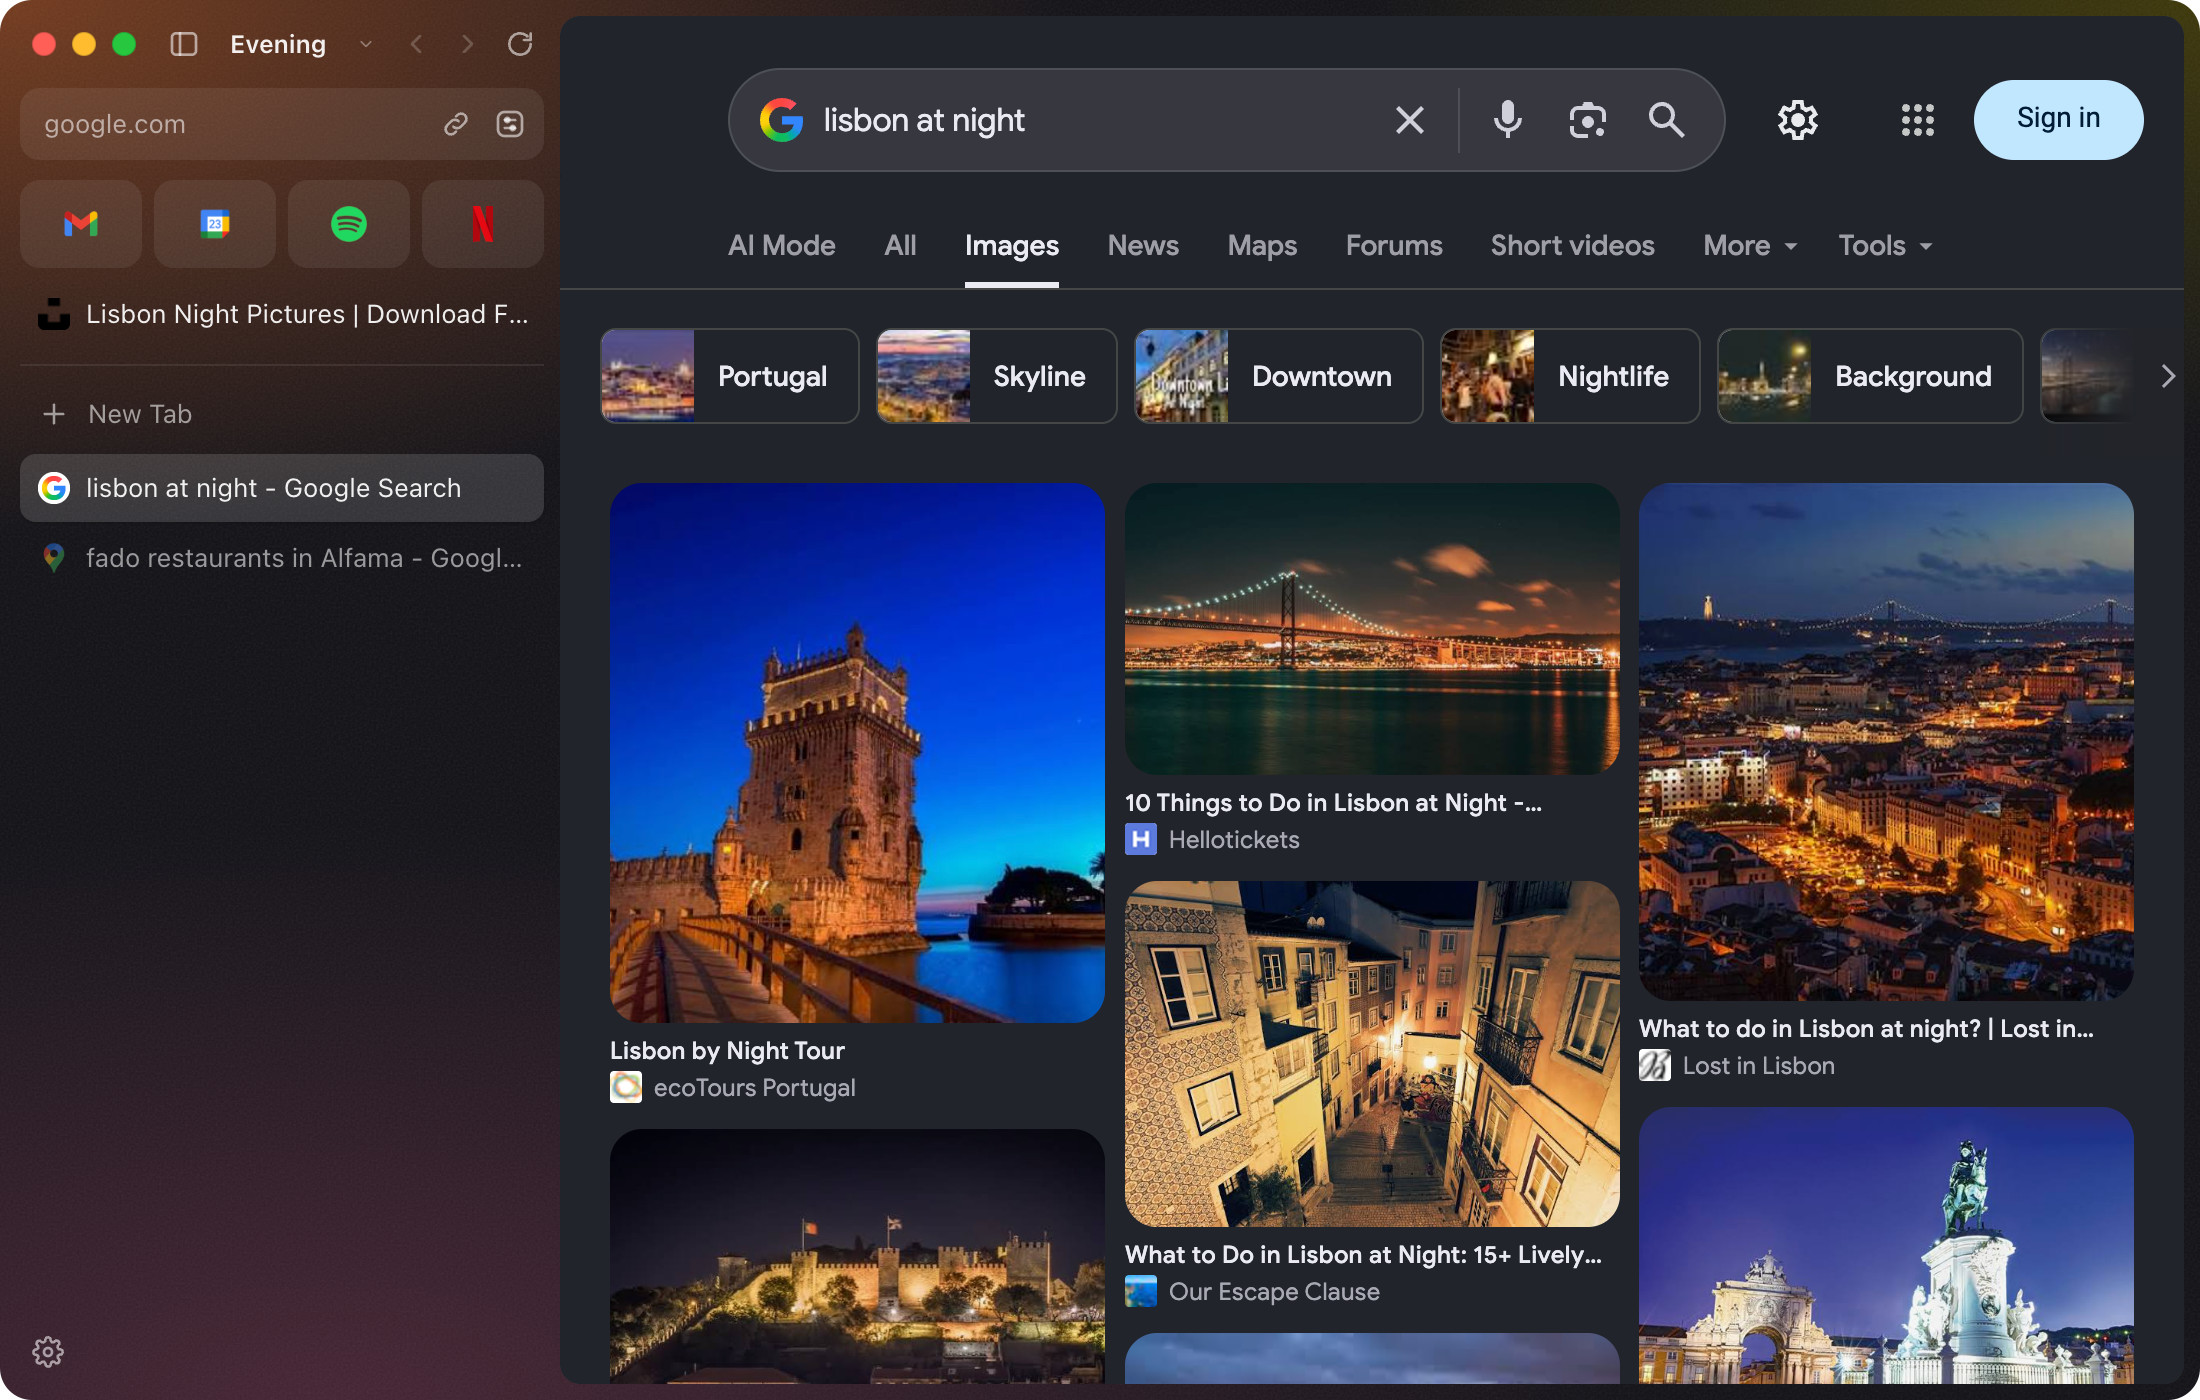Open What to do in Lisbon at night link
The image size is (2200, 1400).
pos(1866,1029)
